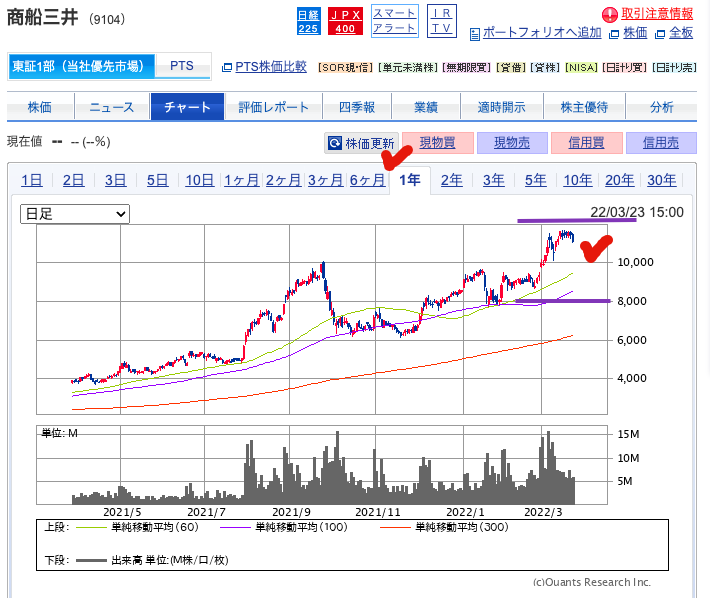The image size is (710, 598).
Task: Select the 6ヶ月 chart period
Action: [x=367, y=180]
